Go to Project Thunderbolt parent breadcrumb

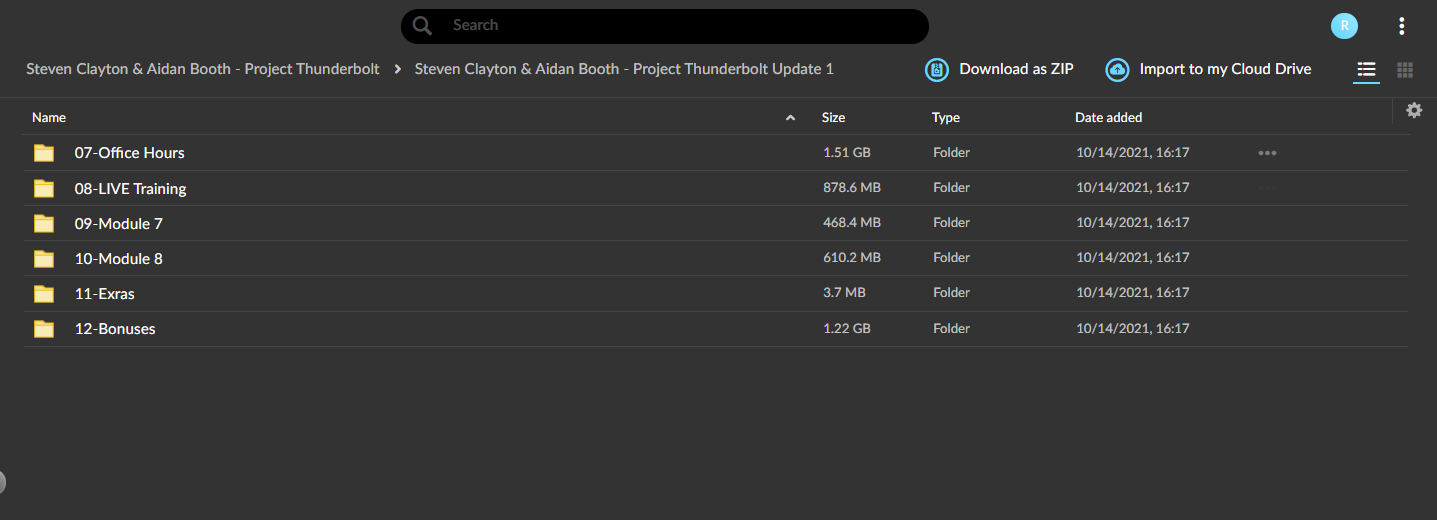[x=203, y=69]
